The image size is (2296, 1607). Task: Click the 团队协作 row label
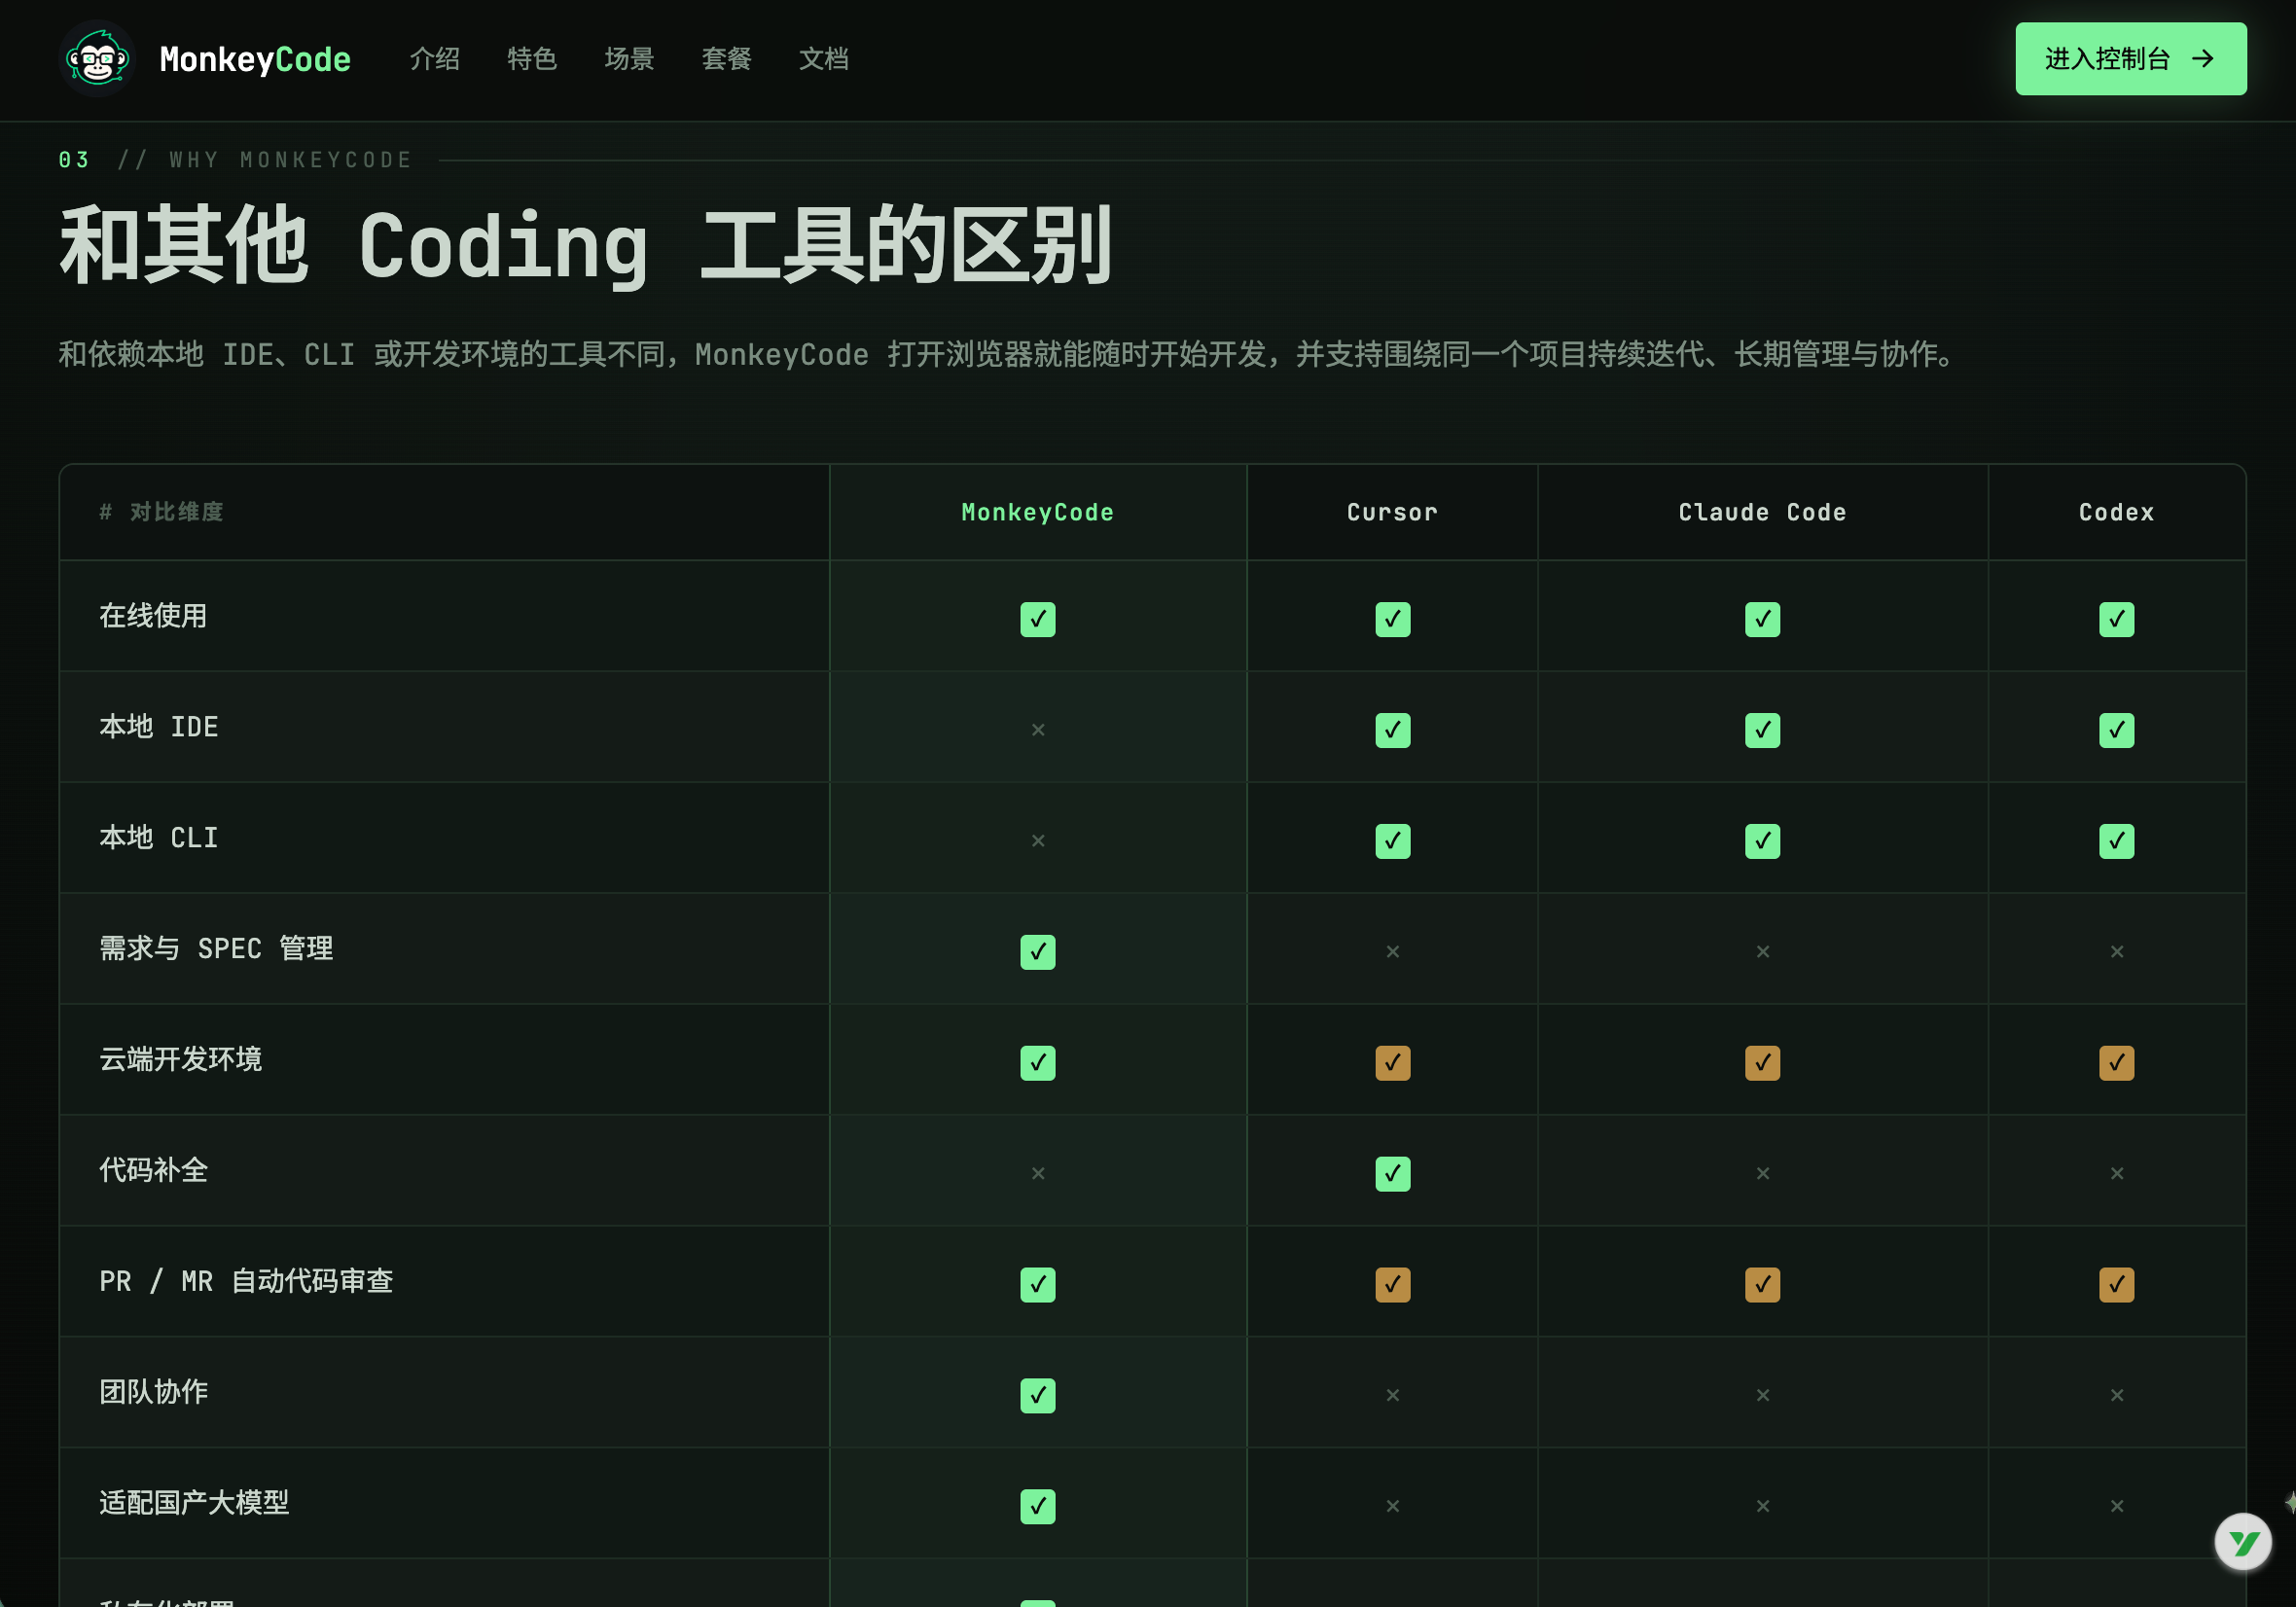[x=153, y=1393]
